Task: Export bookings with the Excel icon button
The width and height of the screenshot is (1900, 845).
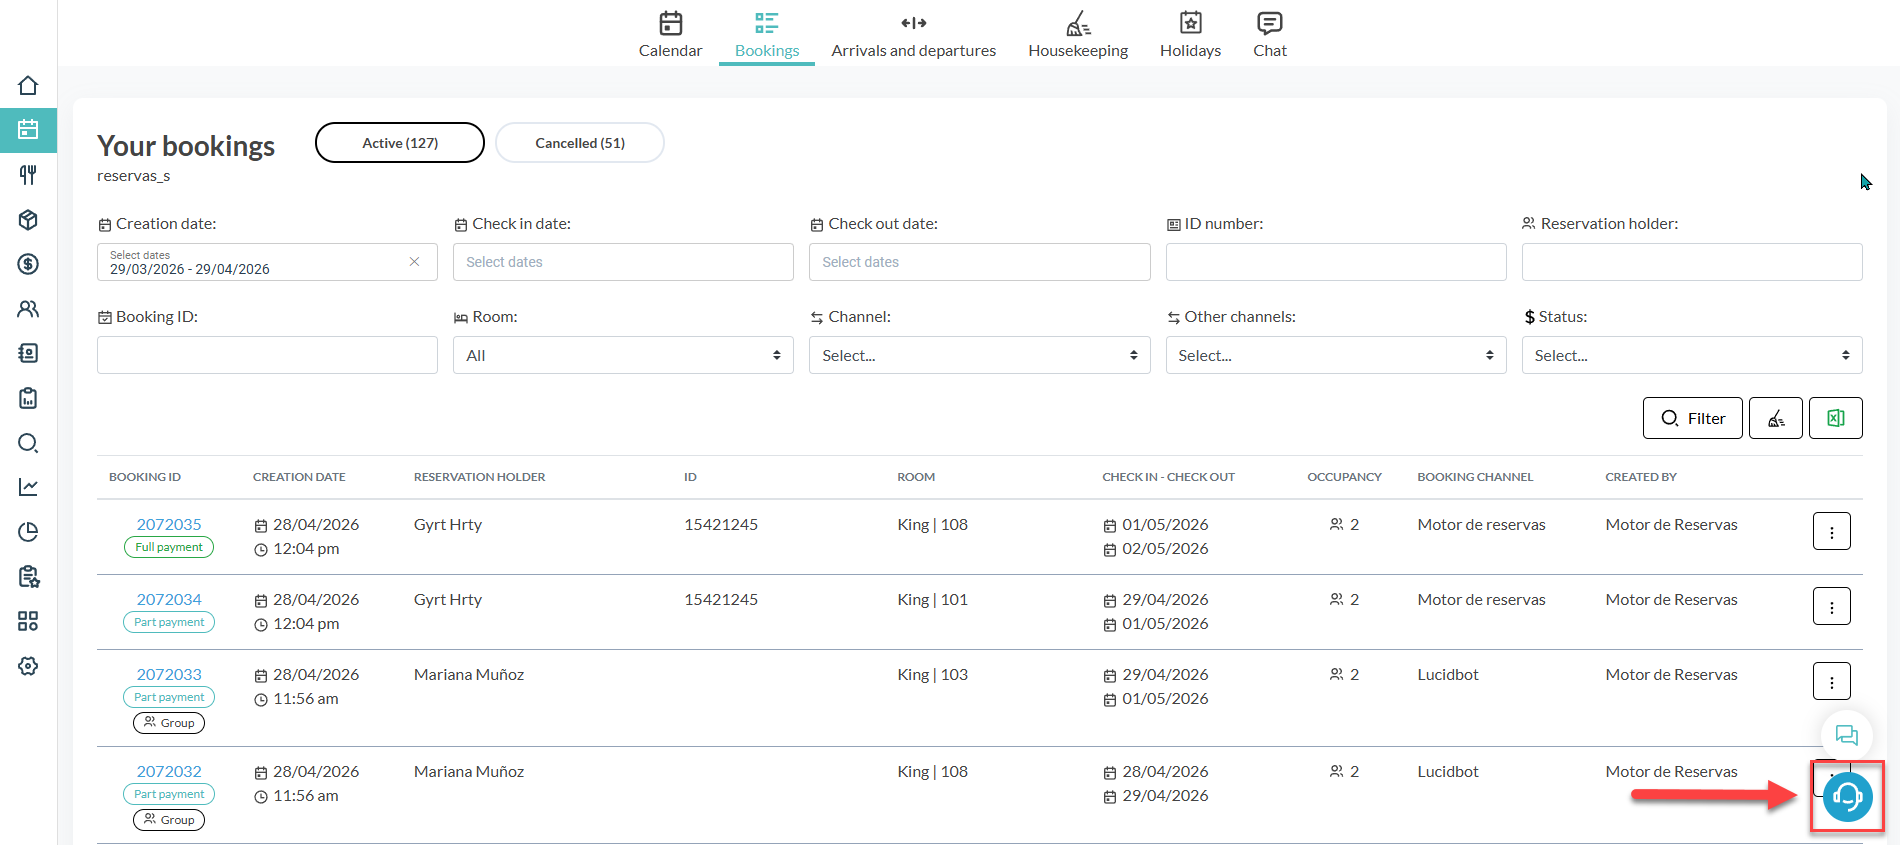Action: pos(1835,418)
